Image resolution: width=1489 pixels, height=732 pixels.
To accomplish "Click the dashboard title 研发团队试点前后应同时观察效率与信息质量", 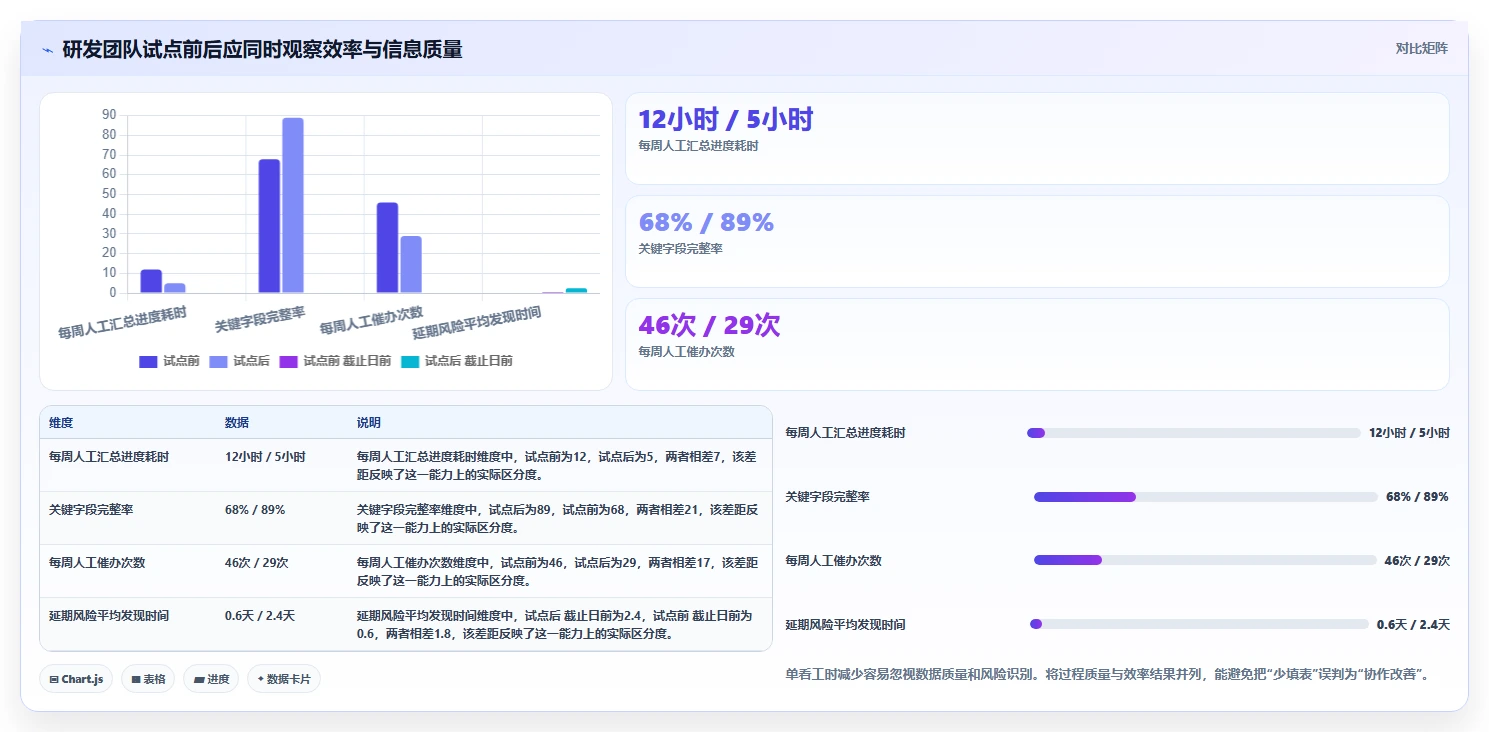I will [262, 50].
